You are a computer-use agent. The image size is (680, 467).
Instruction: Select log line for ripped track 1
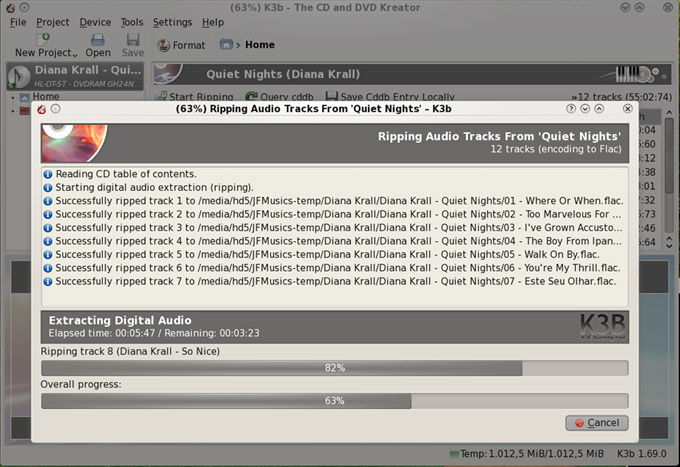click(x=335, y=201)
